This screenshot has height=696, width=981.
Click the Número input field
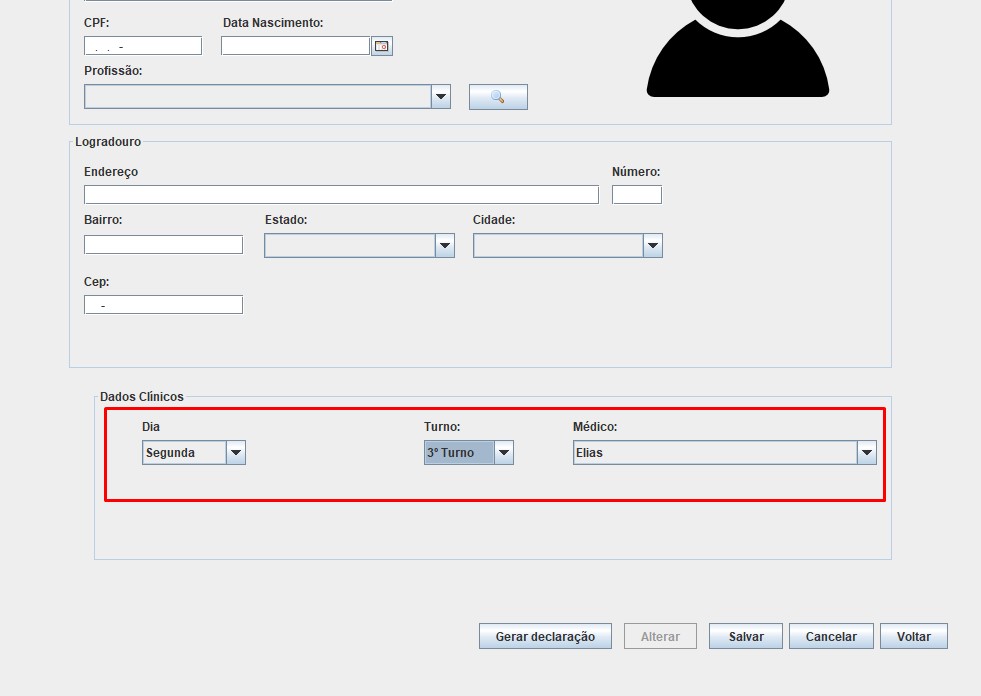(636, 195)
